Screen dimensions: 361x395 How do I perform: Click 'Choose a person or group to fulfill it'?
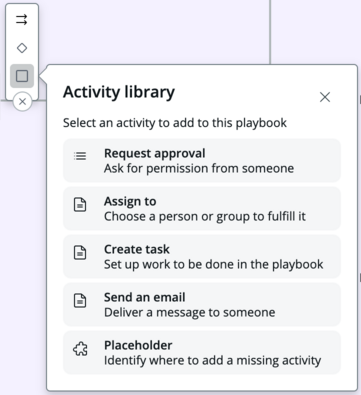point(205,216)
